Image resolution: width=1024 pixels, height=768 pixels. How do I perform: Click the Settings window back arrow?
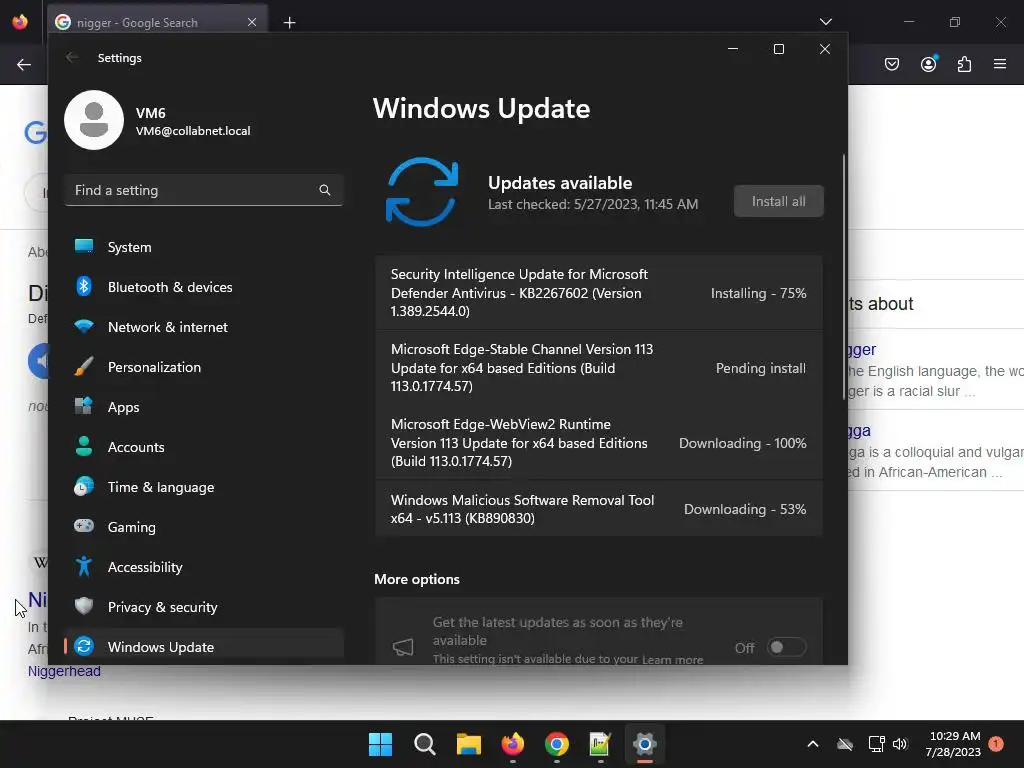pos(72,57)
